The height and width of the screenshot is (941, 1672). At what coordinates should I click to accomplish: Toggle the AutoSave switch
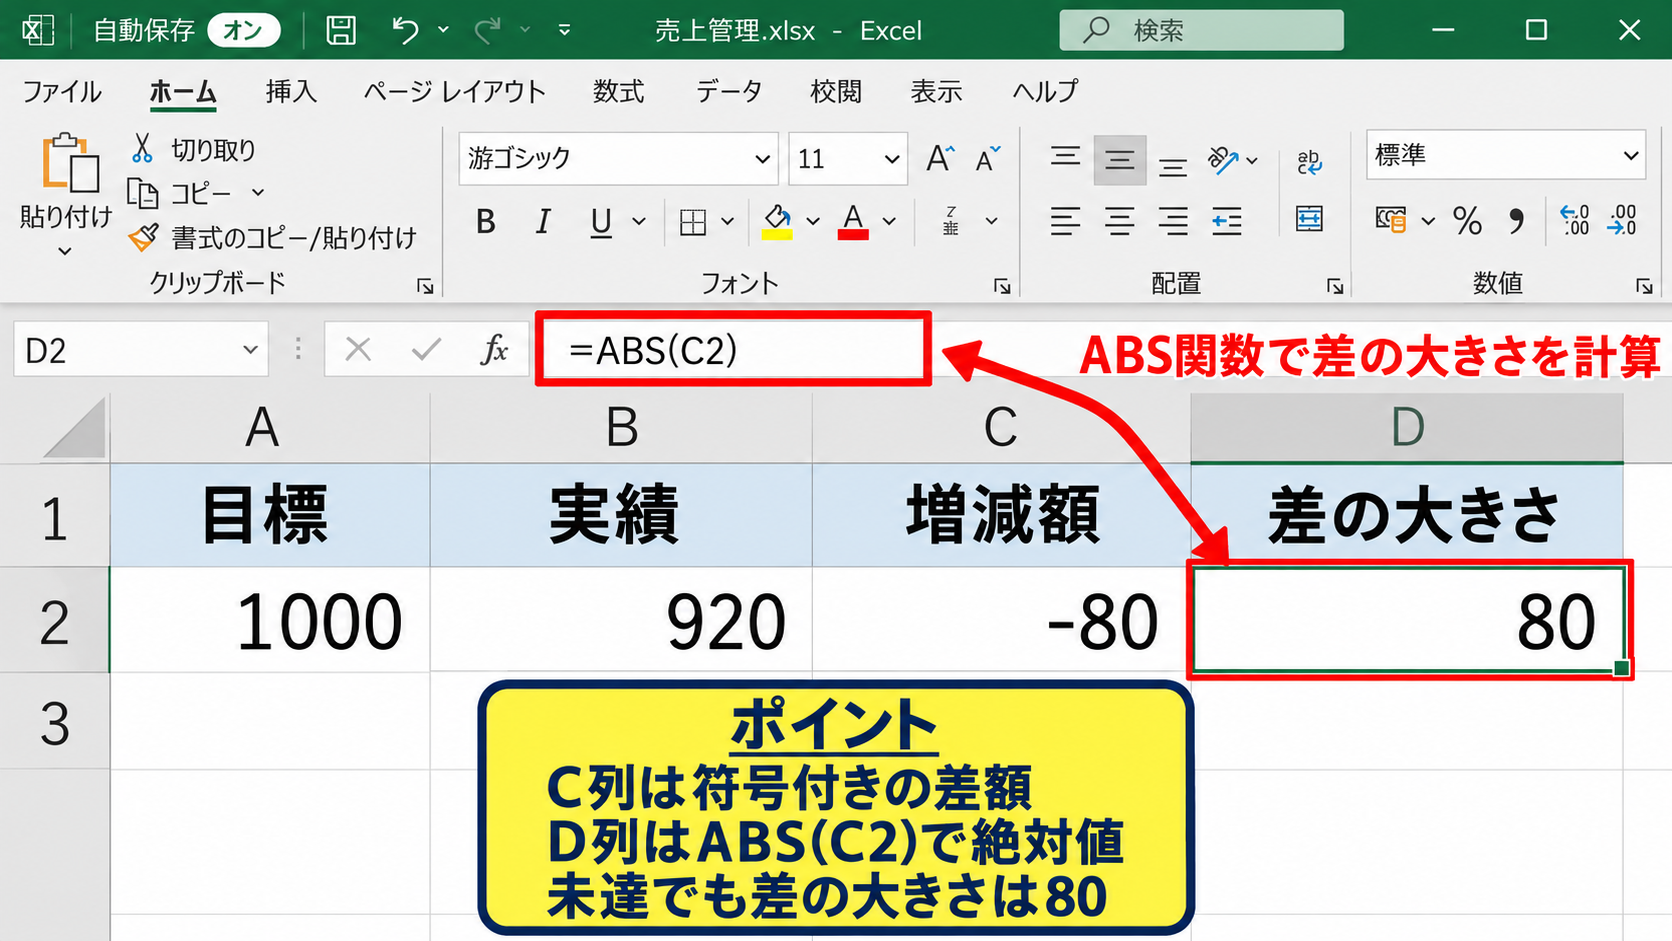(243, 30)
